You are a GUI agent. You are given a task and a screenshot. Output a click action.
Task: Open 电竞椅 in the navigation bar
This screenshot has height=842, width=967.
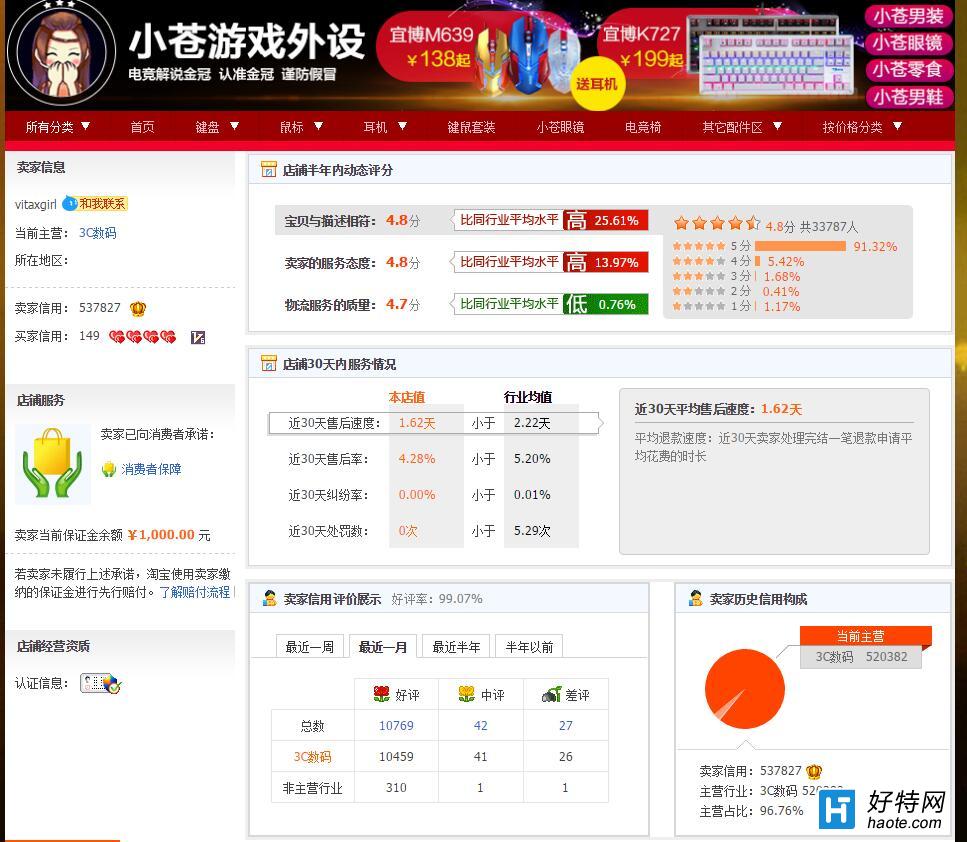click(643, 127)
